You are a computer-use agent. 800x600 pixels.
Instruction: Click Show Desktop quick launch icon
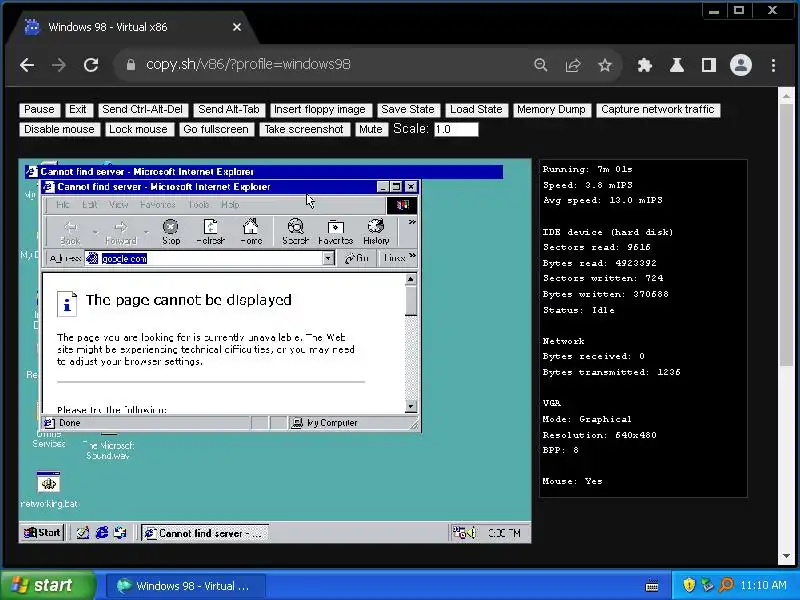pyautogui.click(x=83, y=533)
